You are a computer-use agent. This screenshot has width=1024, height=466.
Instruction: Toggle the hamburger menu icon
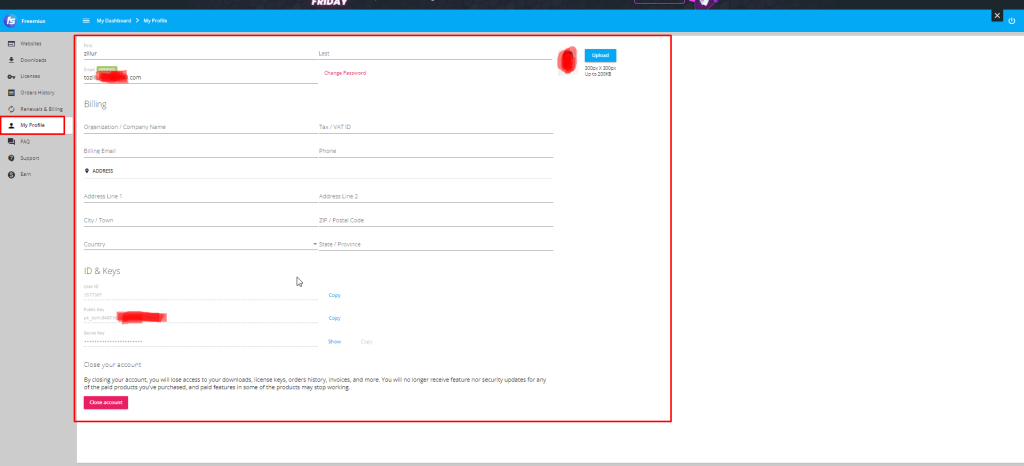[x=86, y=21]
